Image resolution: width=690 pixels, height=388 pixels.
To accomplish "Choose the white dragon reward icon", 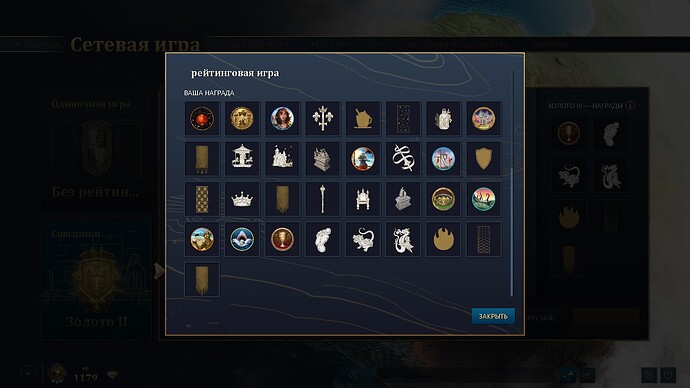I will 403,240.
